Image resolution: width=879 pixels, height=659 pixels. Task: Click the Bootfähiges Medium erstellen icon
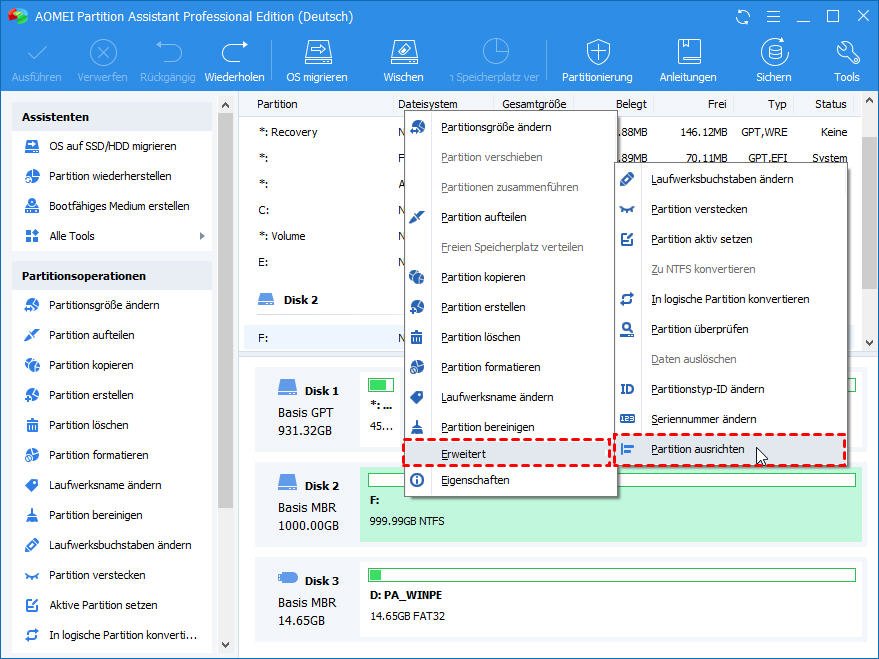(33, 206)
